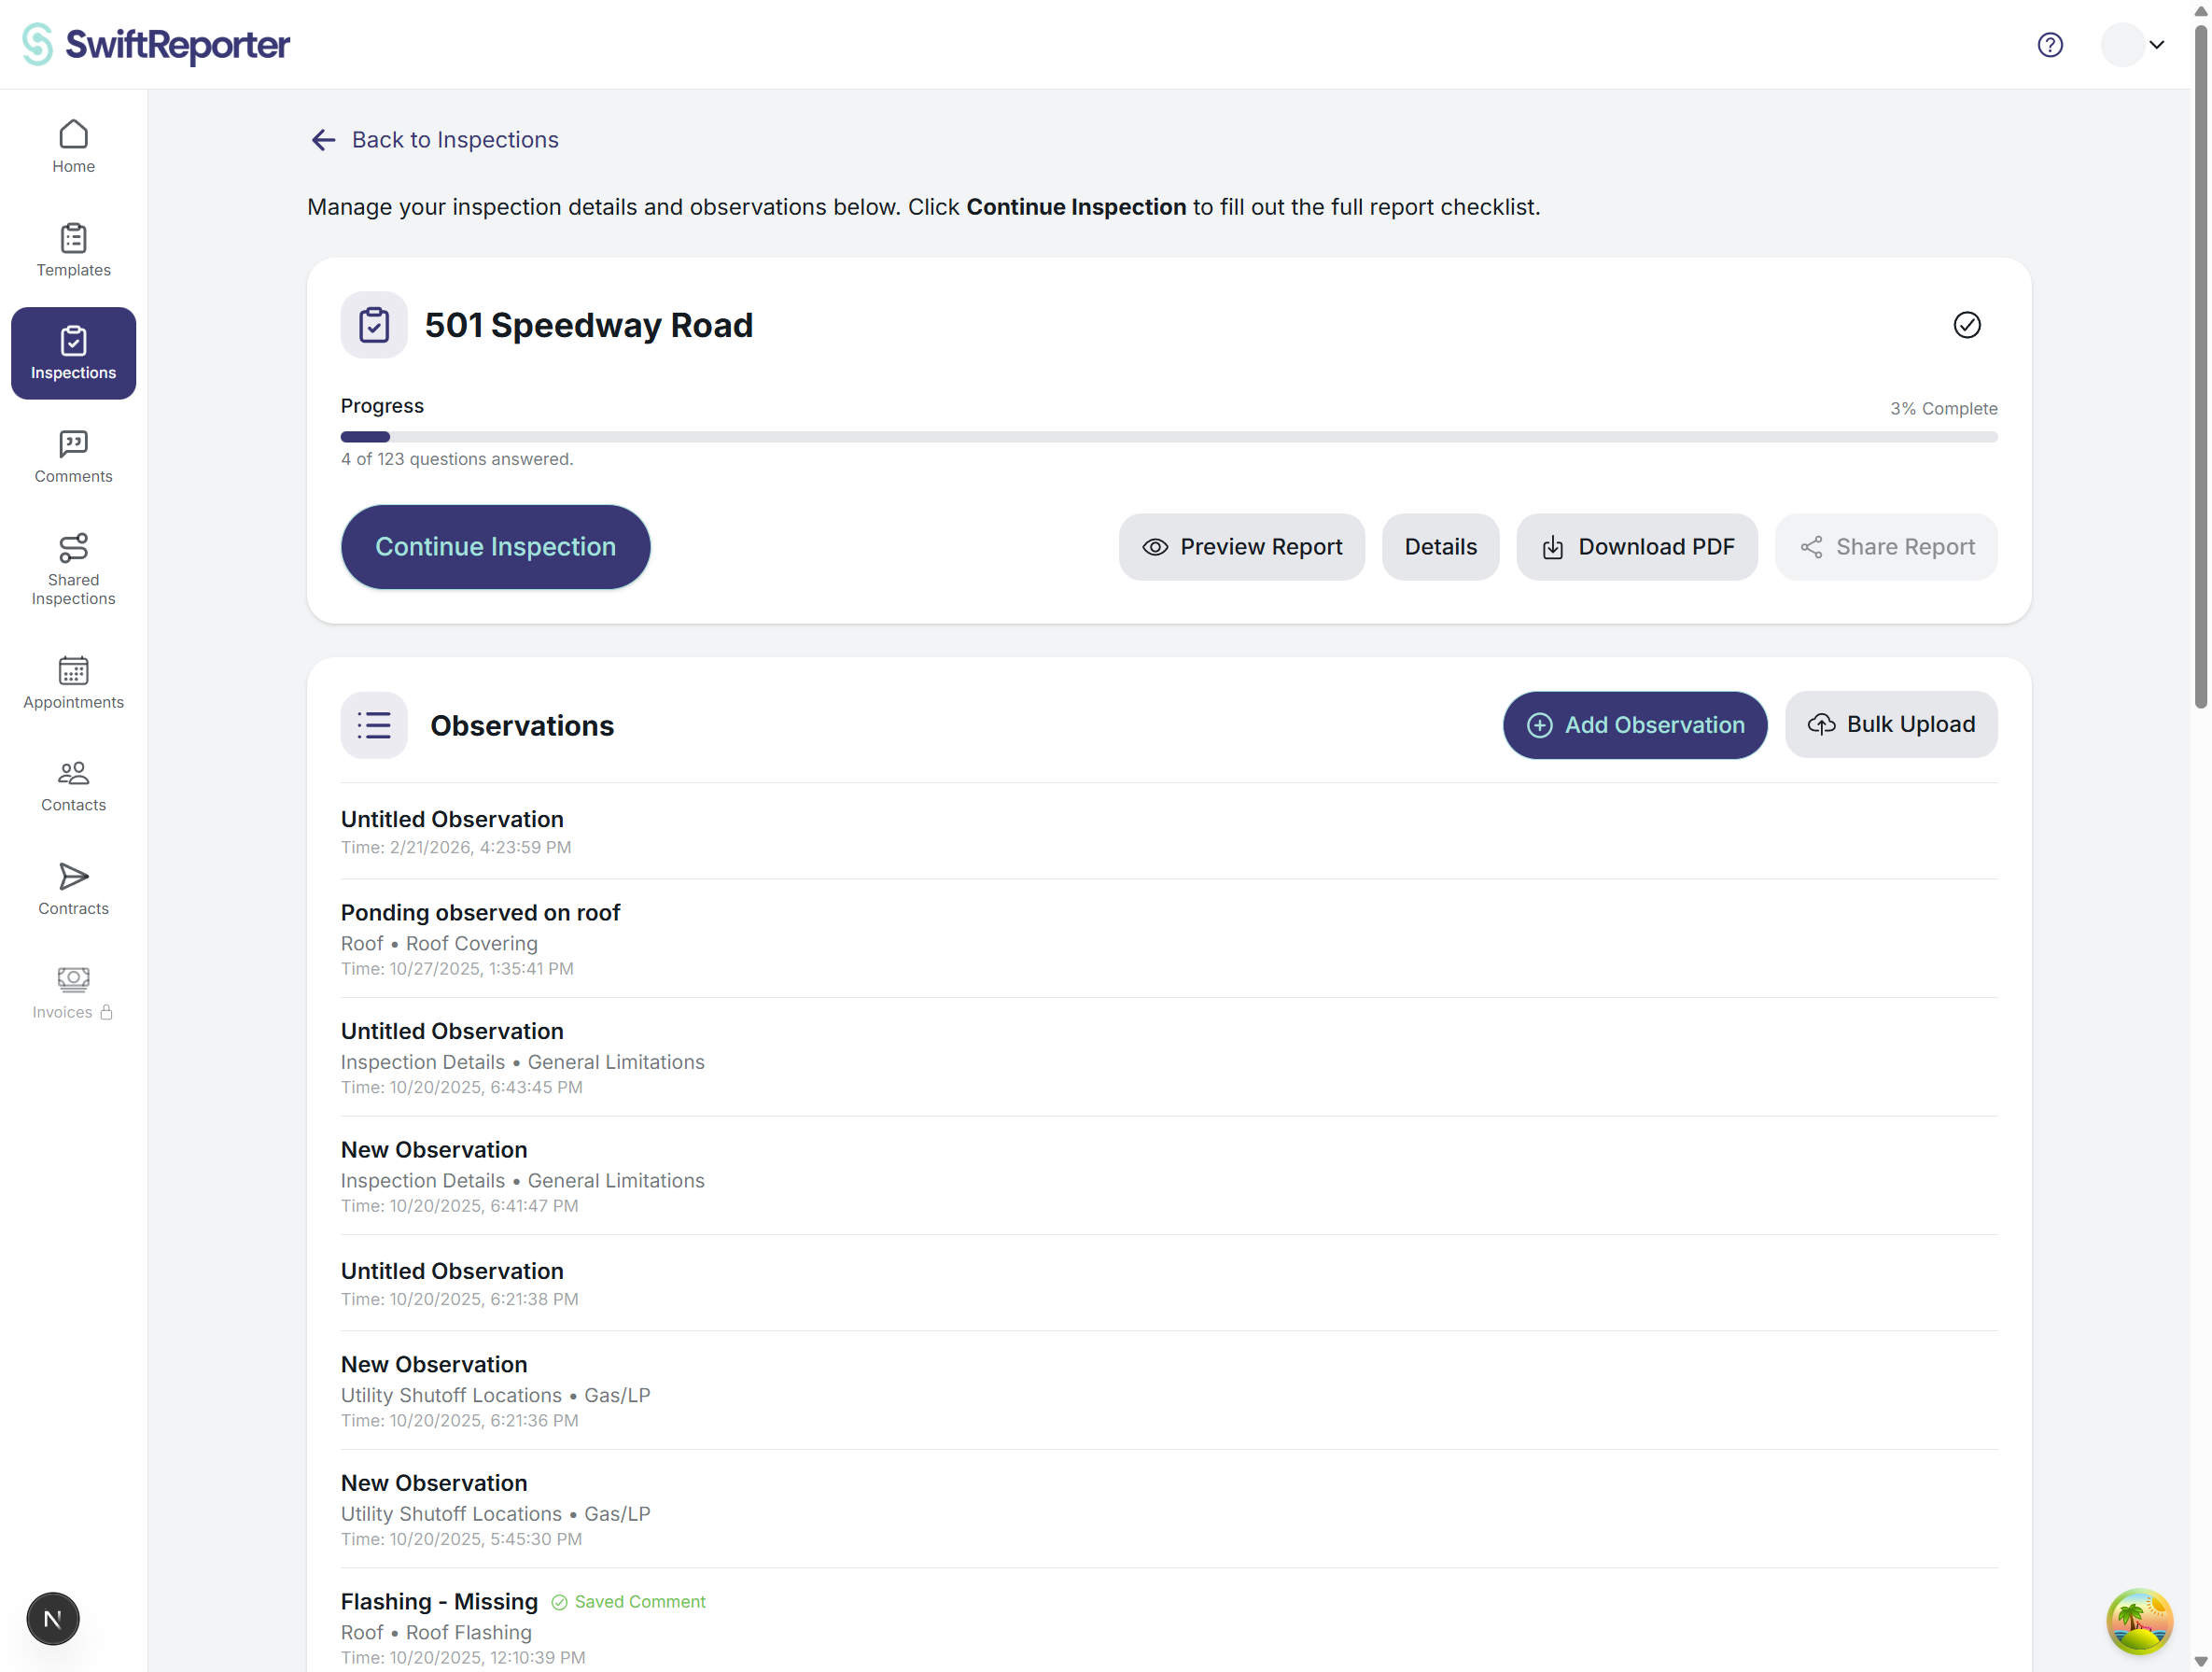The width and height of the screenshot is (2212, 1672).
Task: Open Comments from the sidebar
Action: coord(73,456)
